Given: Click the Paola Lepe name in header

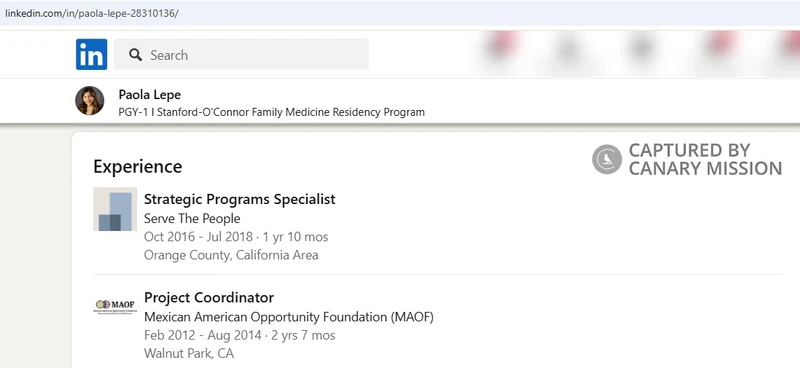Looking at the screenshot, I should point(149,94).
